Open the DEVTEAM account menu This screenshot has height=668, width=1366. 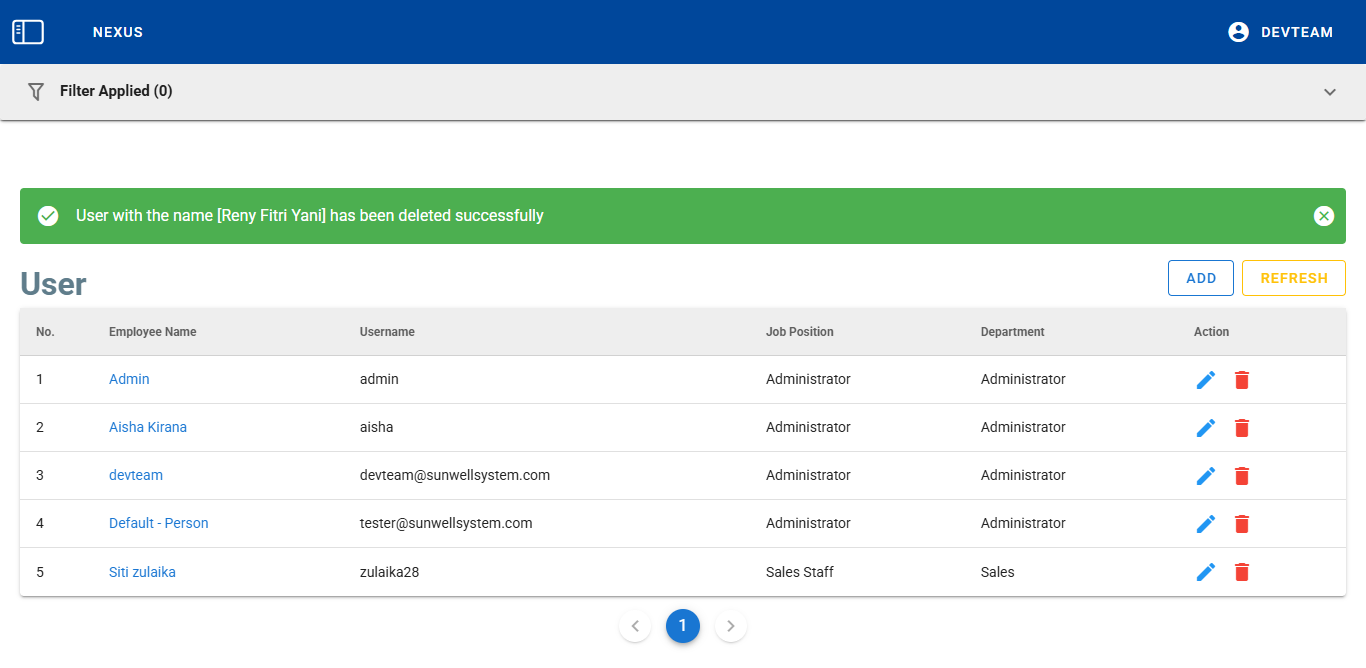[1280, 32]
